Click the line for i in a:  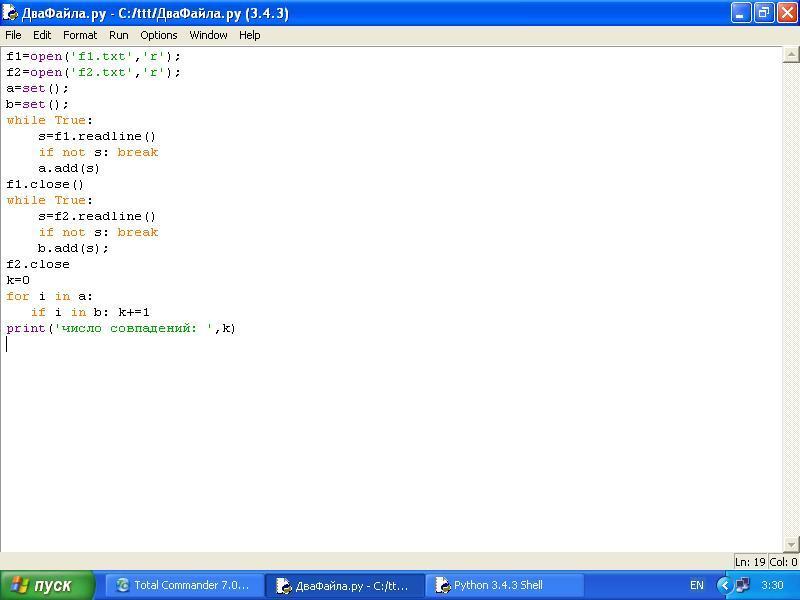click(x=49, y=296)
